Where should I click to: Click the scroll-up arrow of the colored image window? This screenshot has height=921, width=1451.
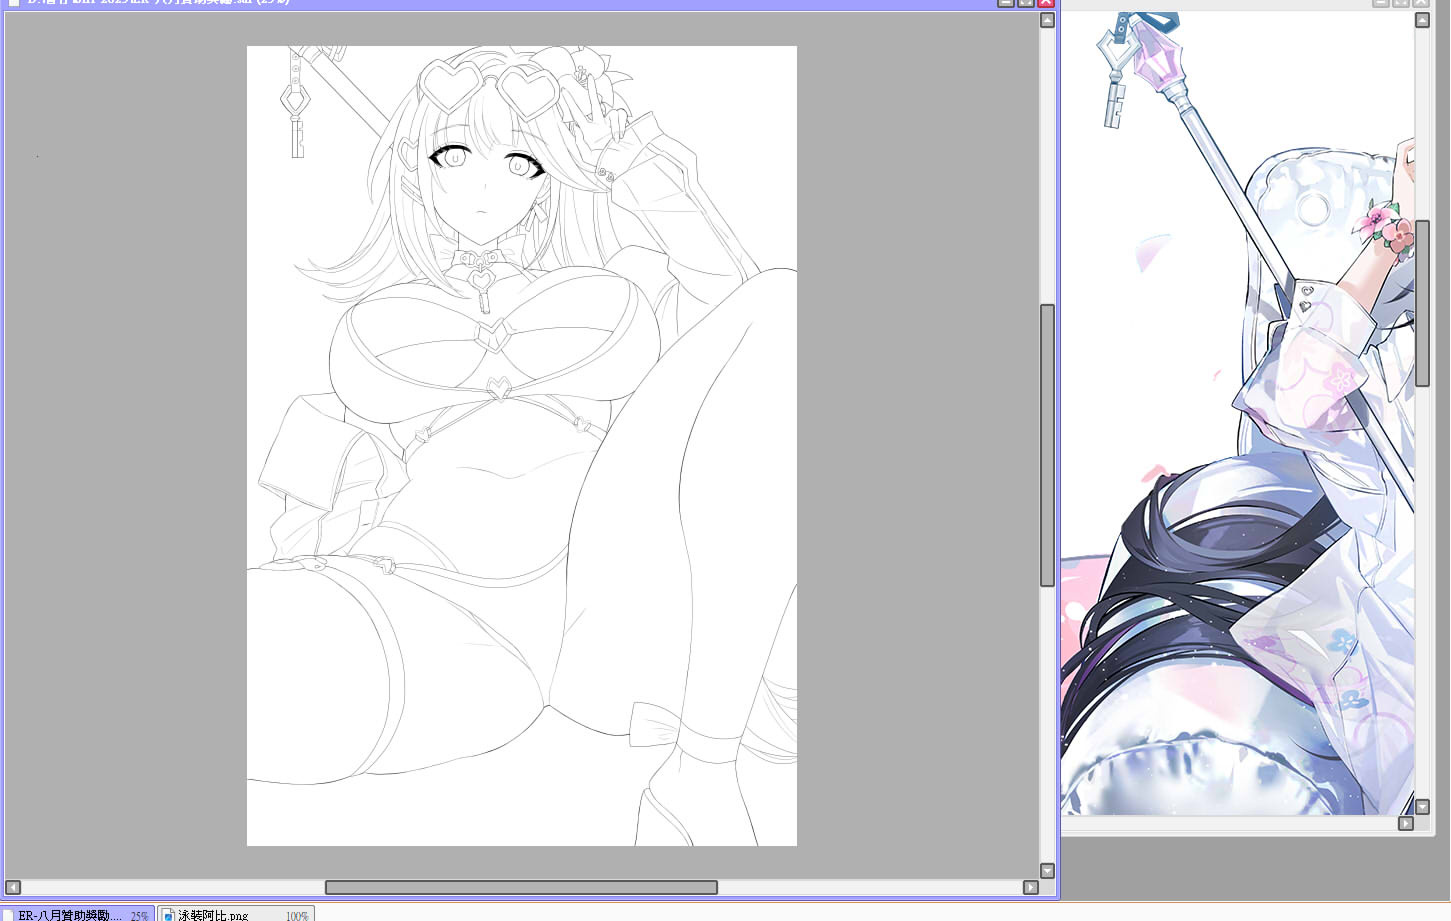tap(1422, 20)
